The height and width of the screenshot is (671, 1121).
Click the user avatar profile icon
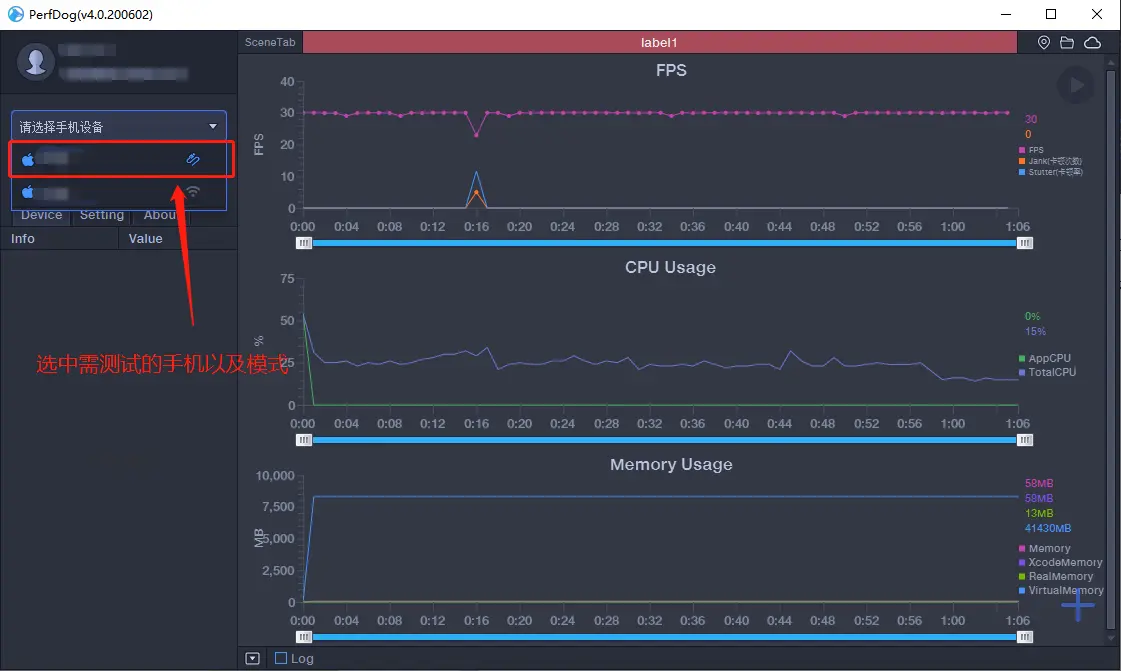36,61
